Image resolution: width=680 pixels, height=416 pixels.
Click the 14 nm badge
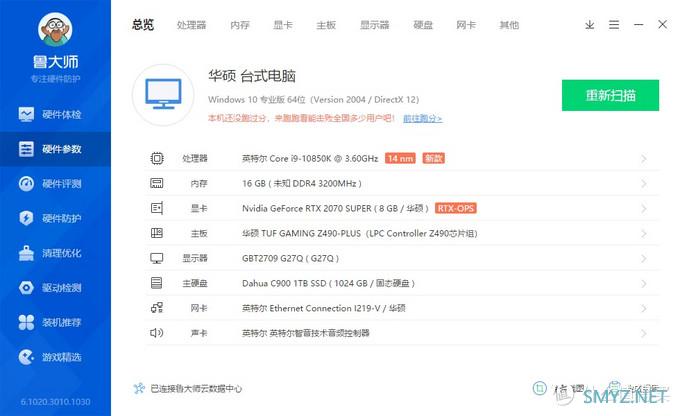point(400,158)
